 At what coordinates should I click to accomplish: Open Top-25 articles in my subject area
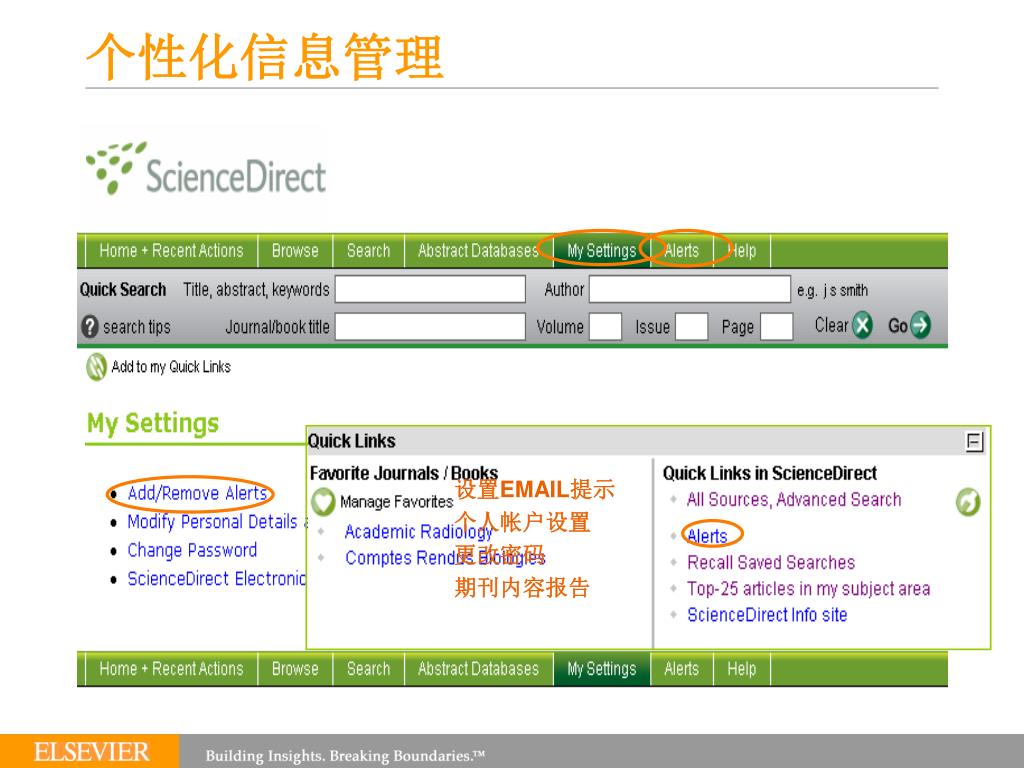[808, 588]
